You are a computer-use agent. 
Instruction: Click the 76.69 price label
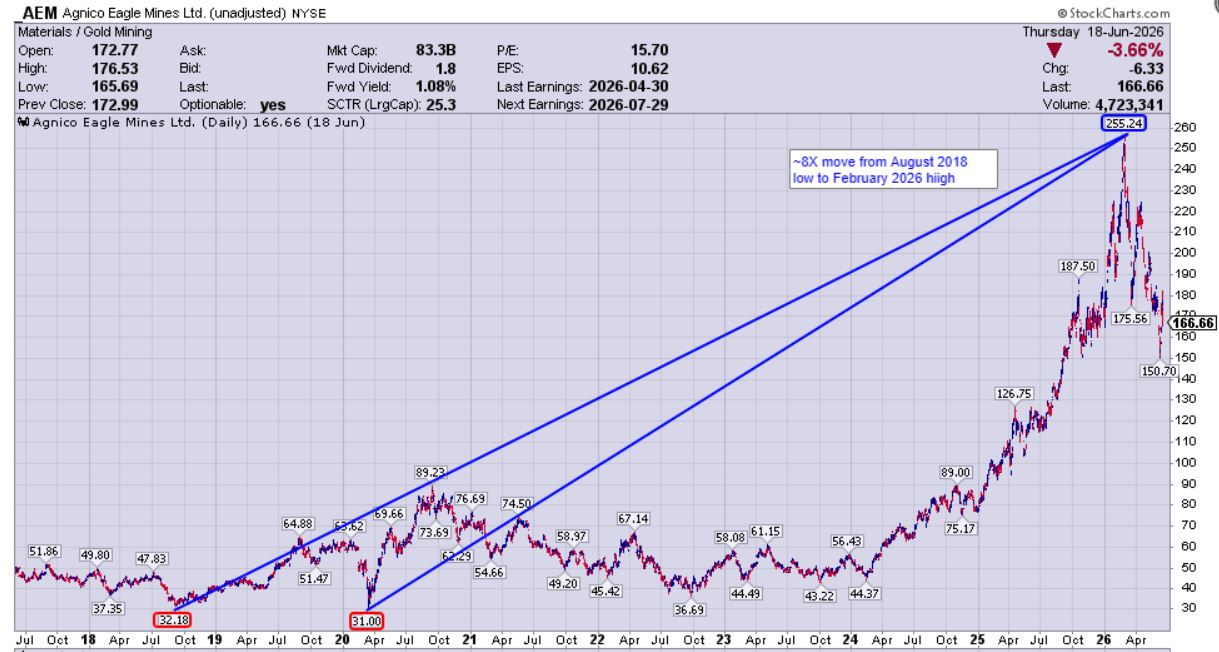(x=470, y=498)
